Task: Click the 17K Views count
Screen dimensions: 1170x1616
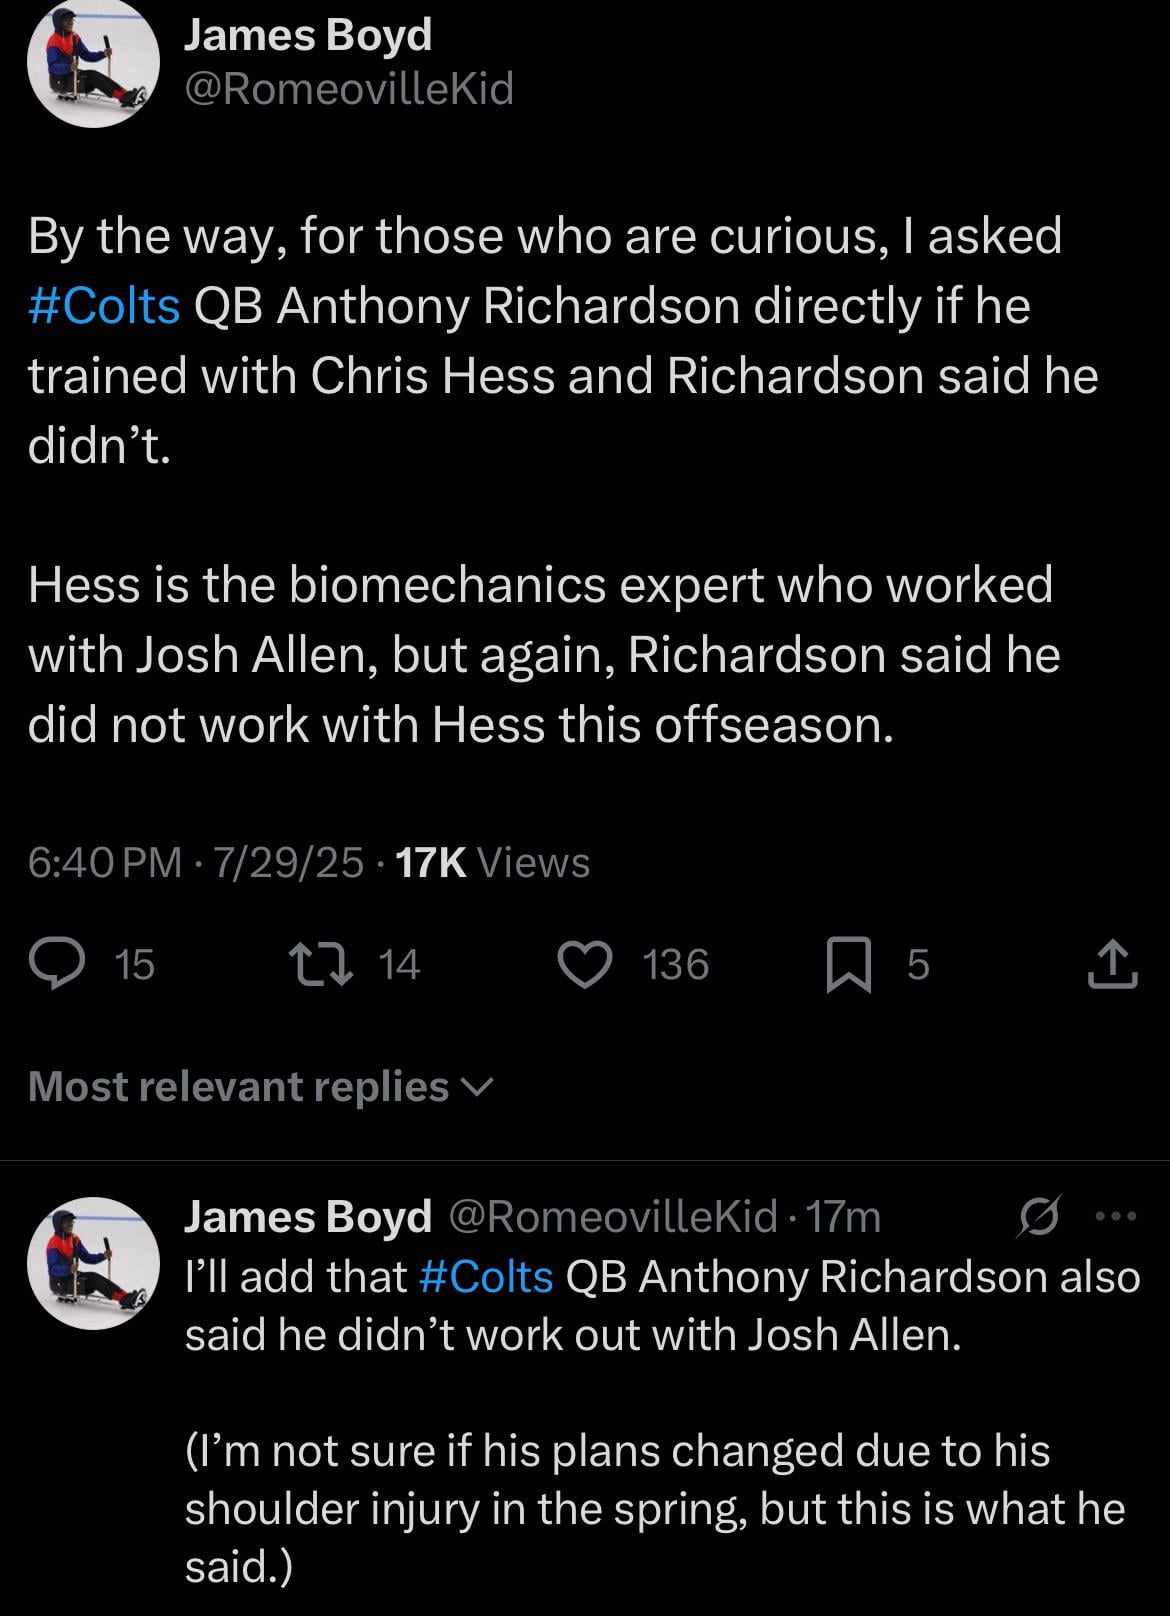Action: [x=493, y=862]
